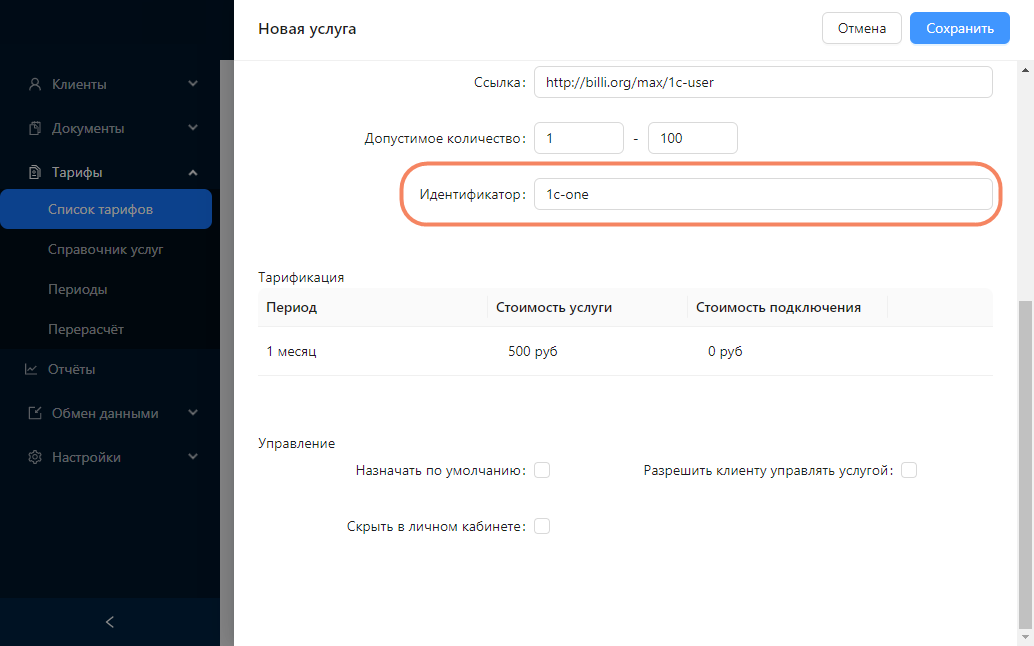Click the Ссылка input field
This screenshot has height=646, width=1034.
coord(763,82)
